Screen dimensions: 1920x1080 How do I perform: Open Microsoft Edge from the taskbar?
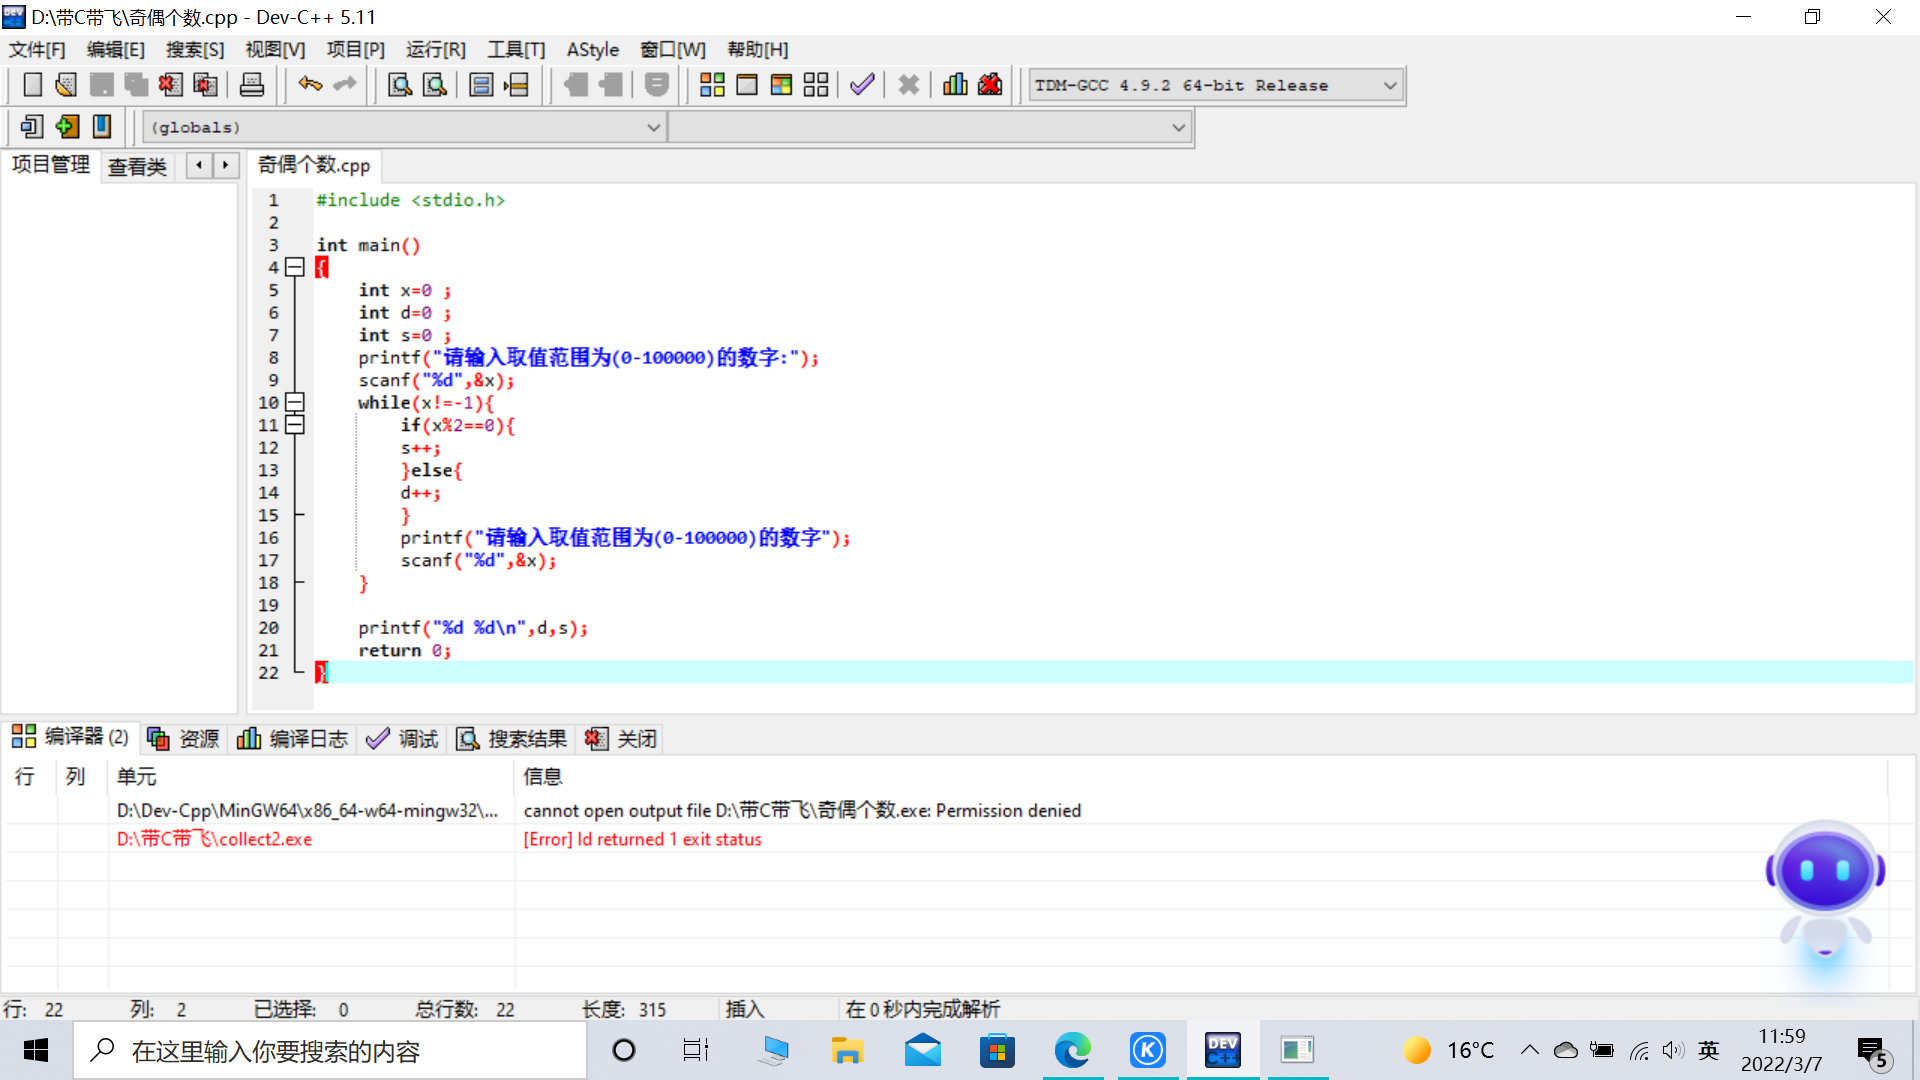[1072, 1050]
